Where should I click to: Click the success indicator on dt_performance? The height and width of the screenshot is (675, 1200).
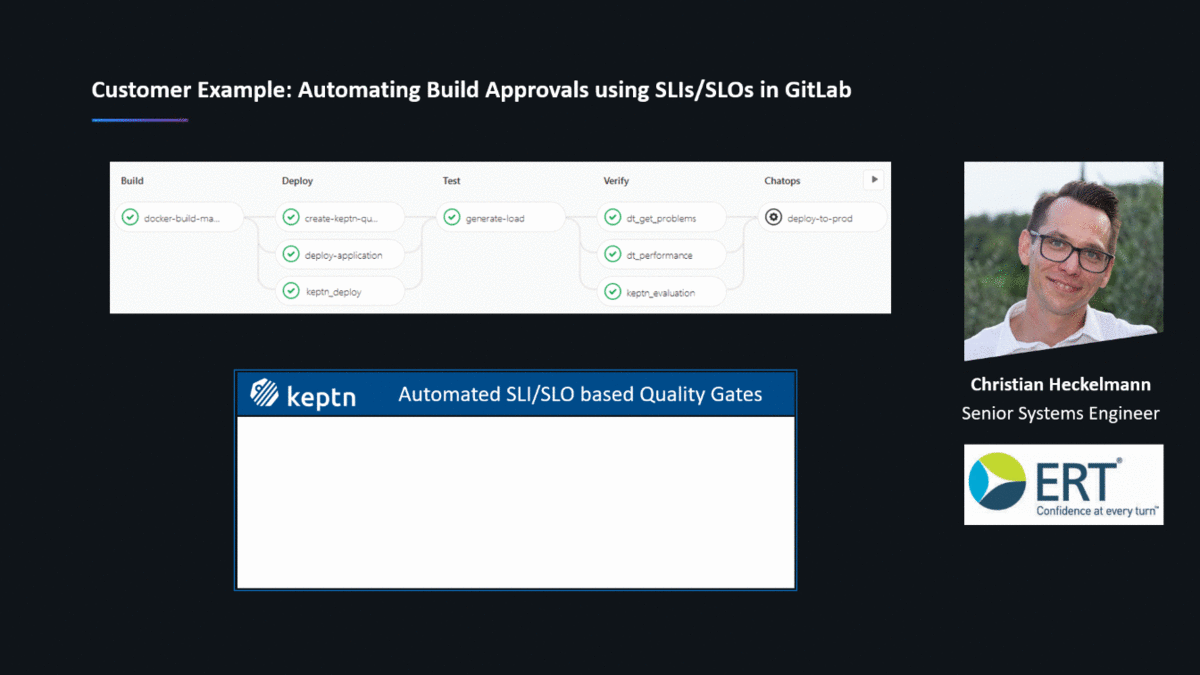tap(613, 254)
